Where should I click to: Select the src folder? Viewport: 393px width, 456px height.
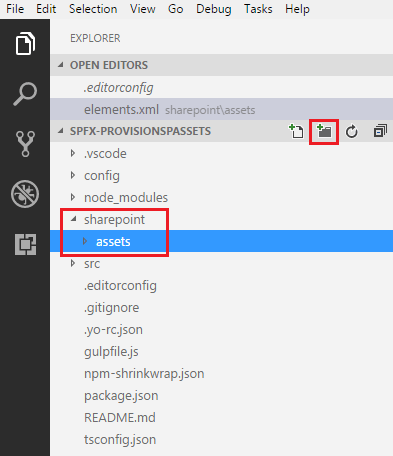221,263
